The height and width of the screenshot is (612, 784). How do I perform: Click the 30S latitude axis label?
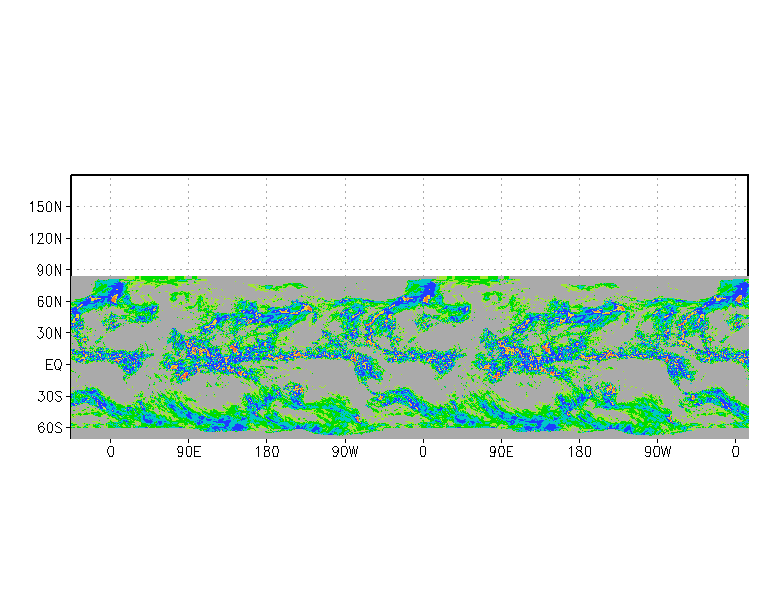[x=50, y=396]
